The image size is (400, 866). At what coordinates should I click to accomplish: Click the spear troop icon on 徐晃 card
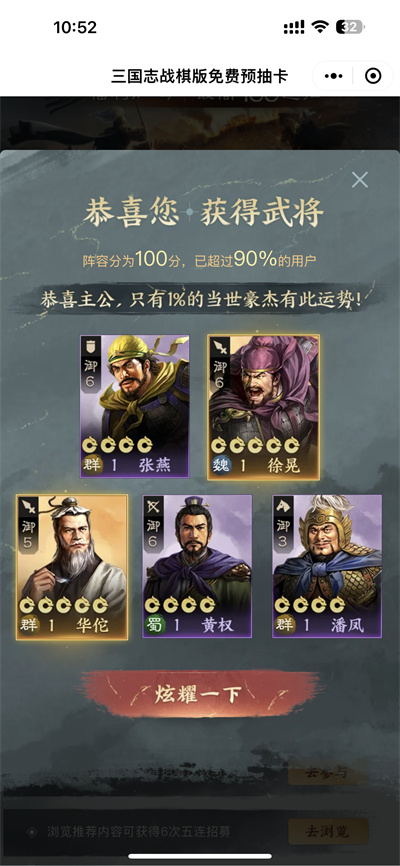[x=220, y=347]
